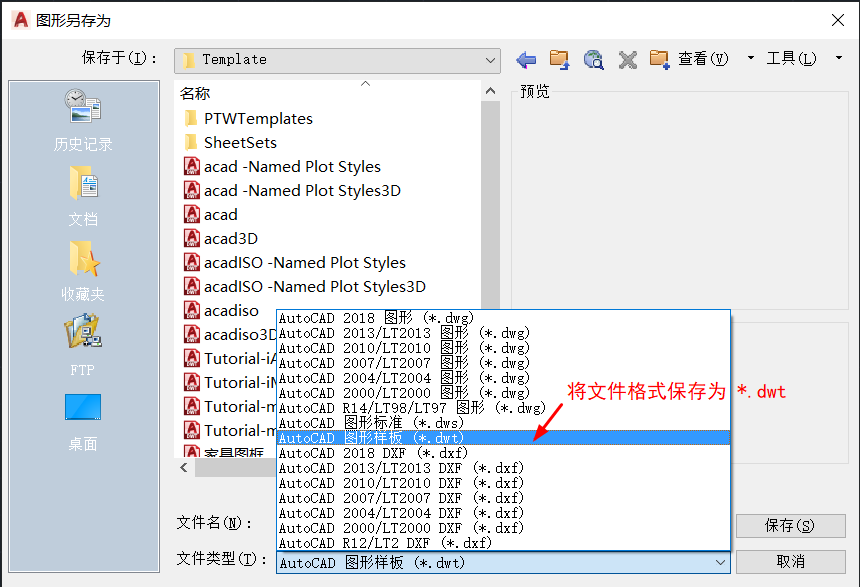This screenshot has height=587, width=860.
Task: Open the SheetSets folder
Action: point(230,143)
